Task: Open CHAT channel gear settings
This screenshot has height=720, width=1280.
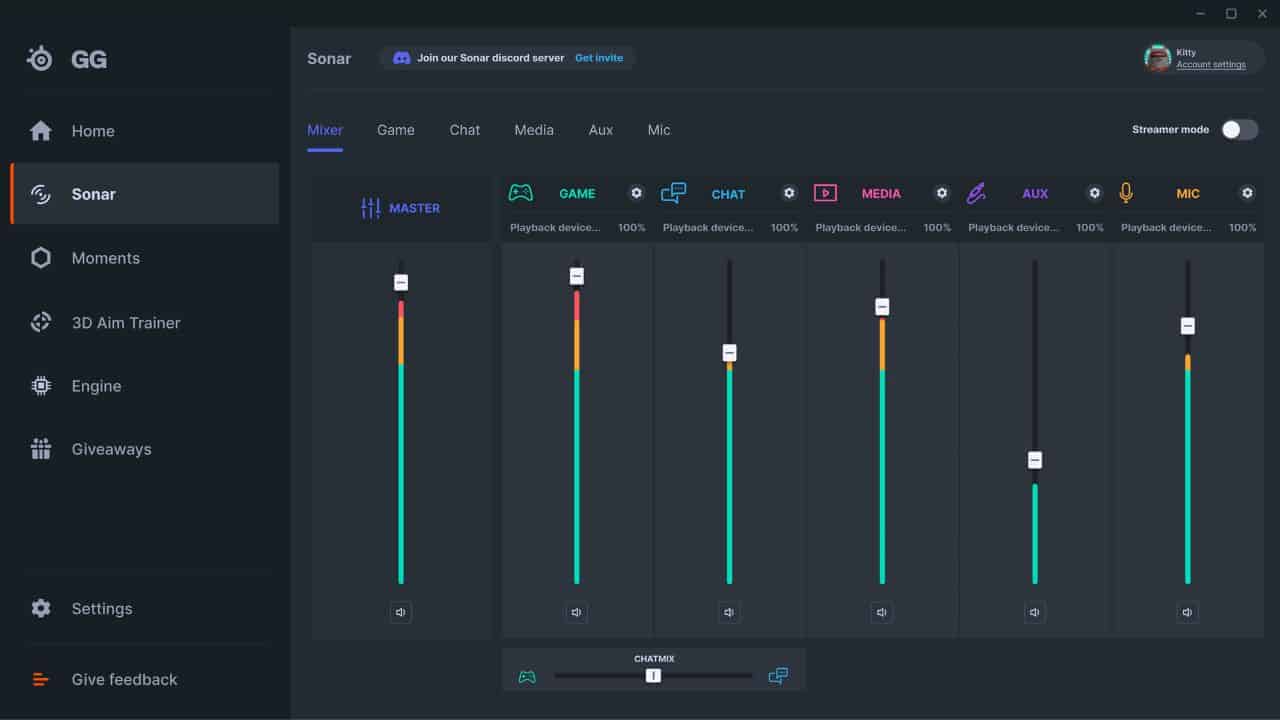Action: (789, 193)
